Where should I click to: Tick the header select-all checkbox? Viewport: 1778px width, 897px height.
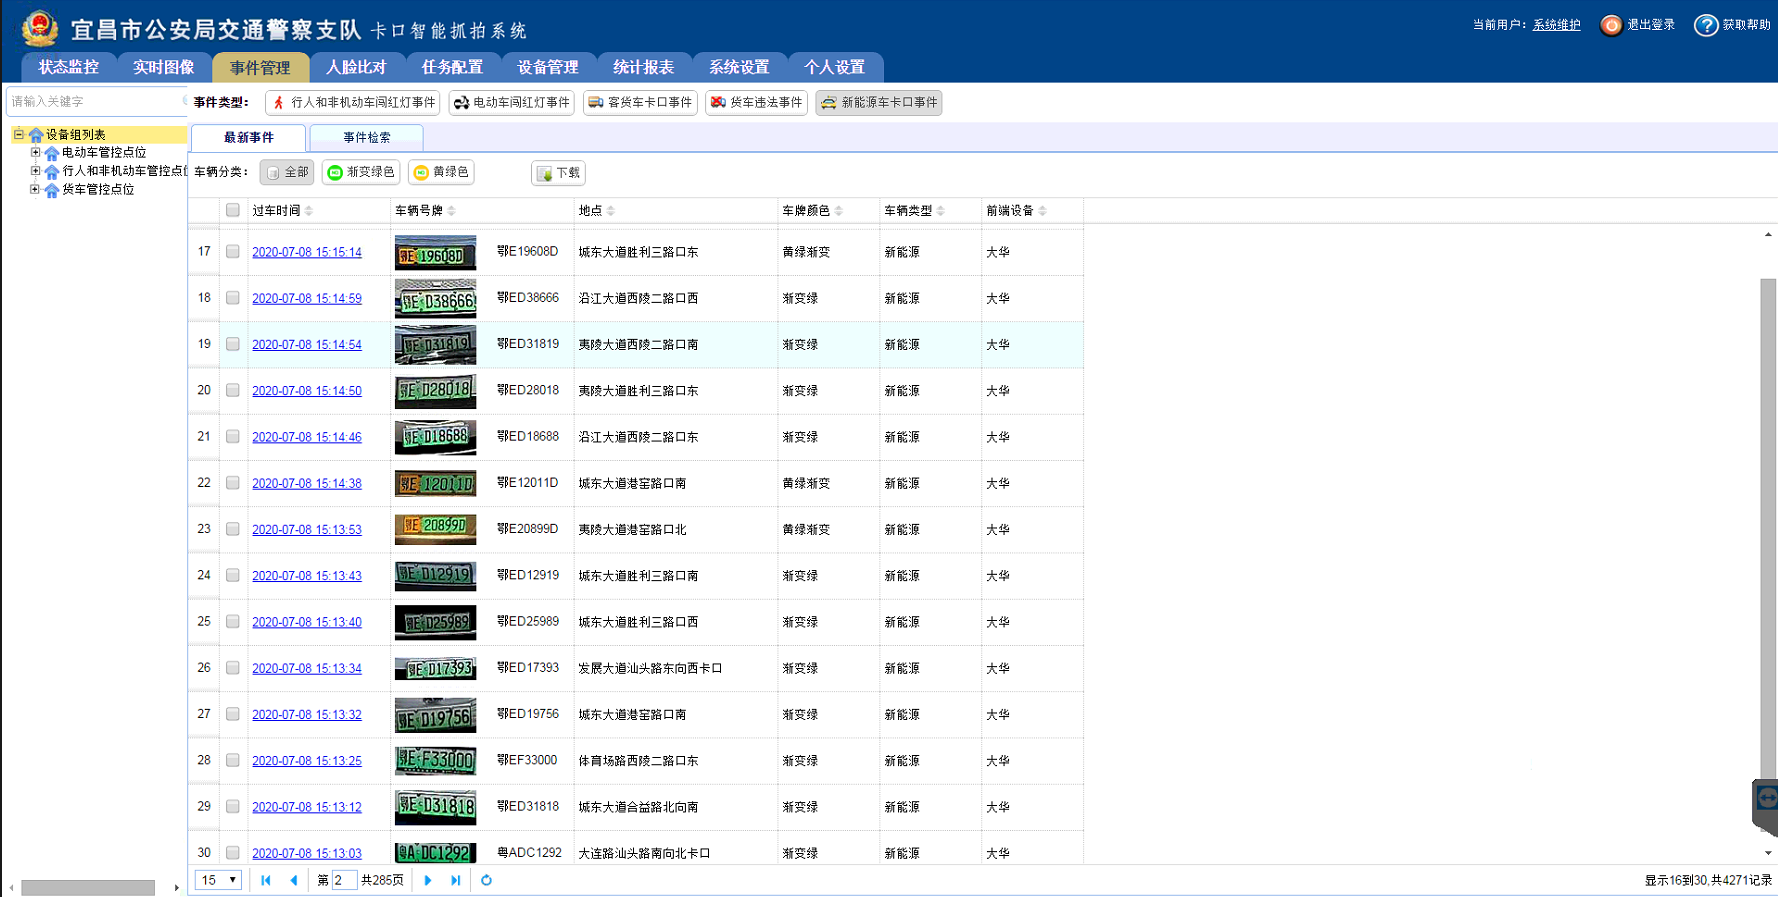[x=233, y=211]
